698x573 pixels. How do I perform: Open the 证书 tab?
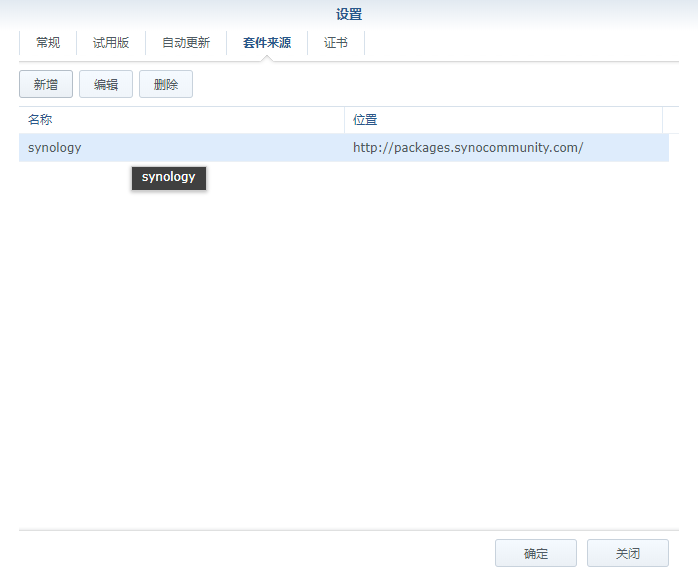[336, 43]
